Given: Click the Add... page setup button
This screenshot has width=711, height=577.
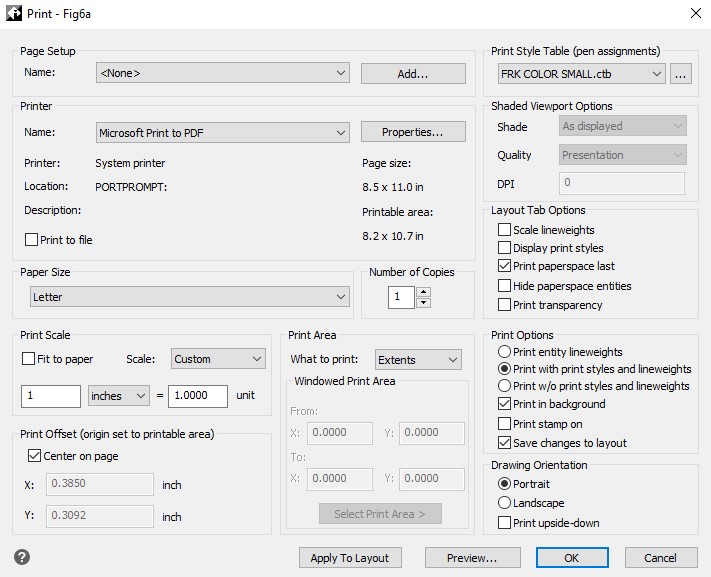Looking at the screenshot, I should coord(413,73).
